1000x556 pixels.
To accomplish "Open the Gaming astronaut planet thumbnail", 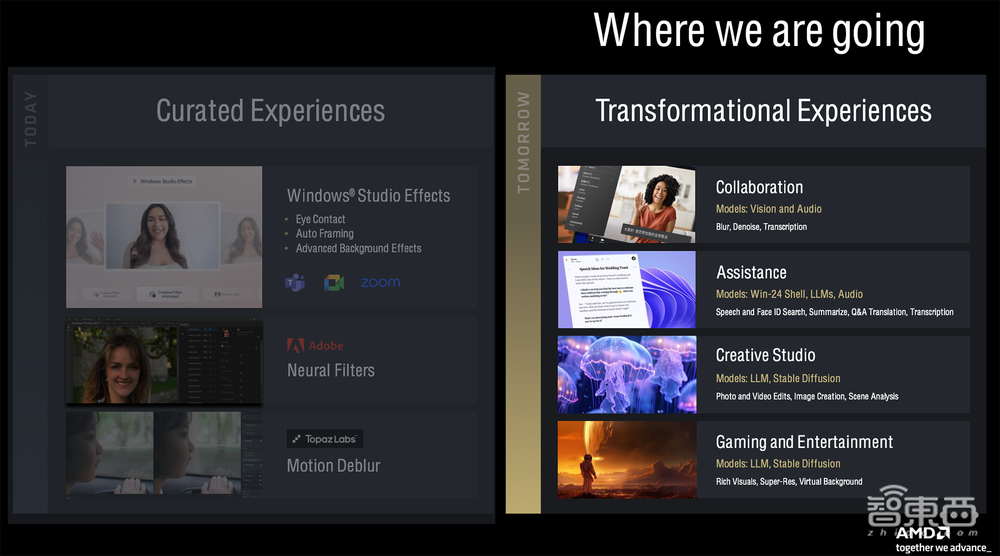I will point(627,459).
